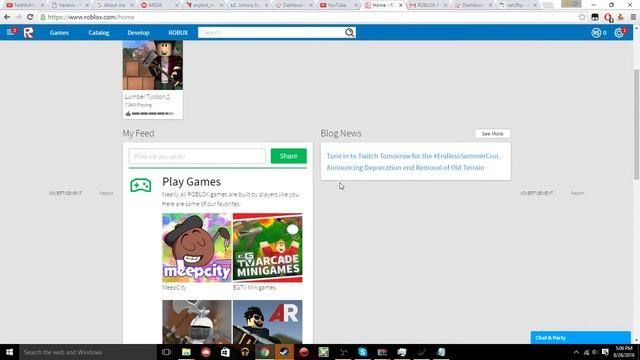The height and width of the screenshot is (360, 640).
Task: Click the Windows taskbar search box
Action: (x=87, y=352)
